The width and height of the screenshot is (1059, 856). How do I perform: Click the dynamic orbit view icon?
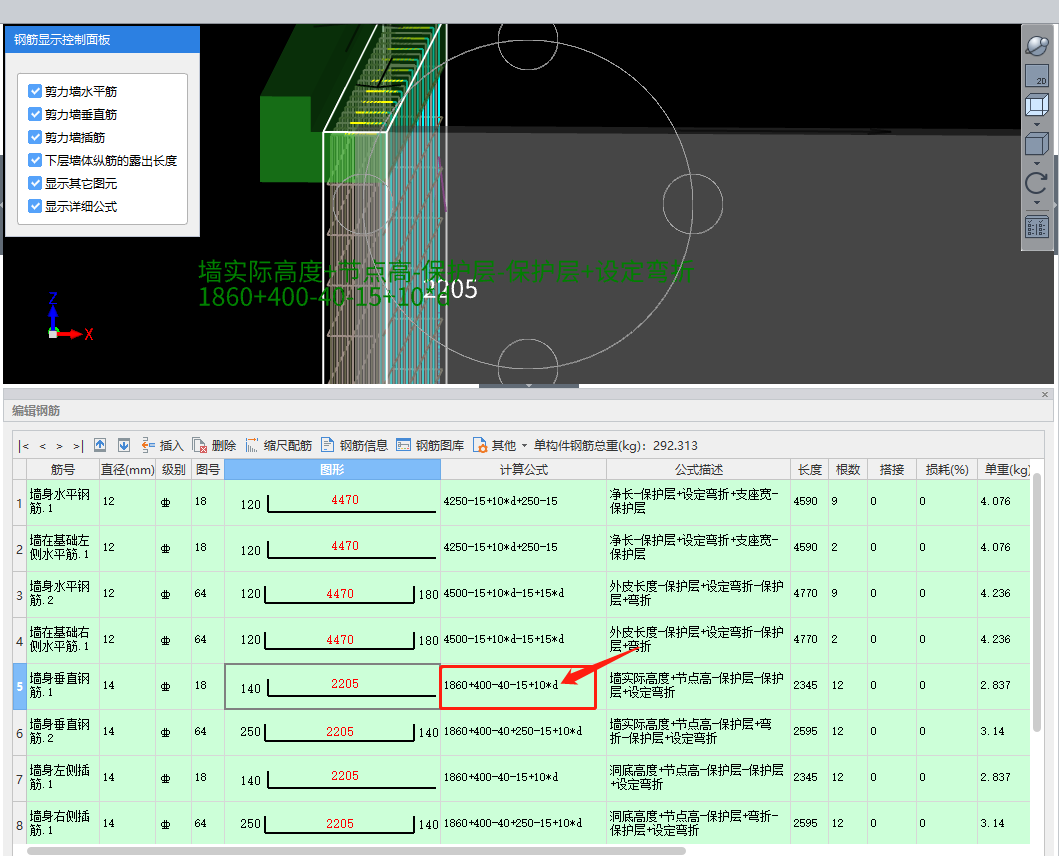click(x=1037, y=46)
